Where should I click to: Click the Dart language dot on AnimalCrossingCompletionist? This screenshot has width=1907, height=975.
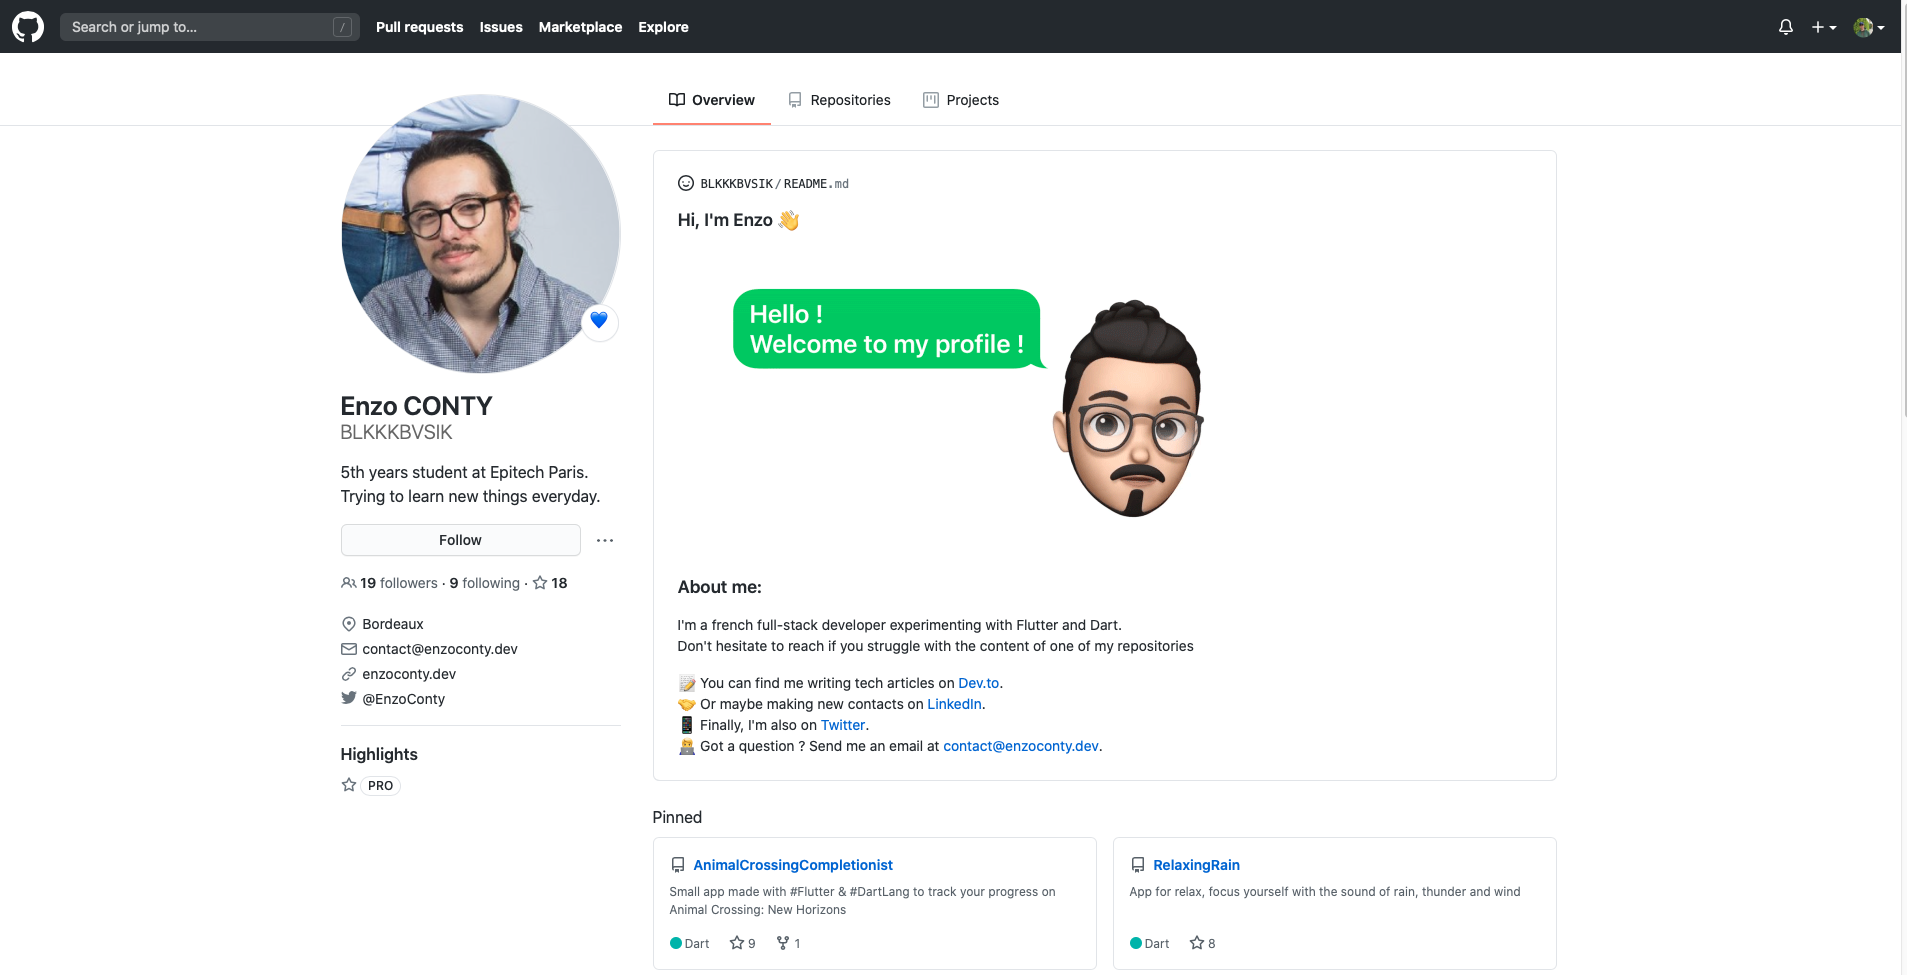pyautogui.click(x=676, y=943)
